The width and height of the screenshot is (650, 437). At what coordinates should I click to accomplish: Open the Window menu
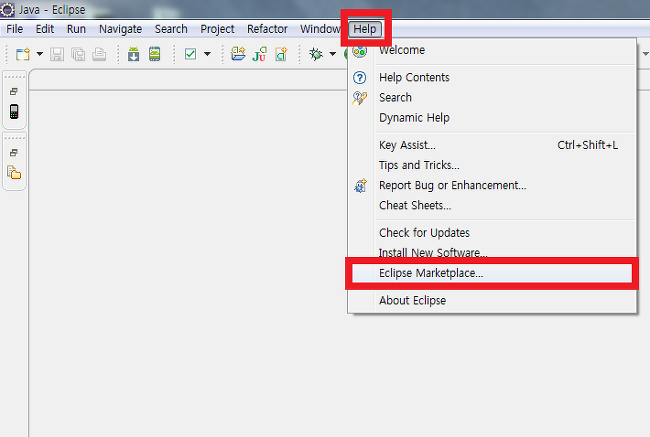click(x=320, y=29)
